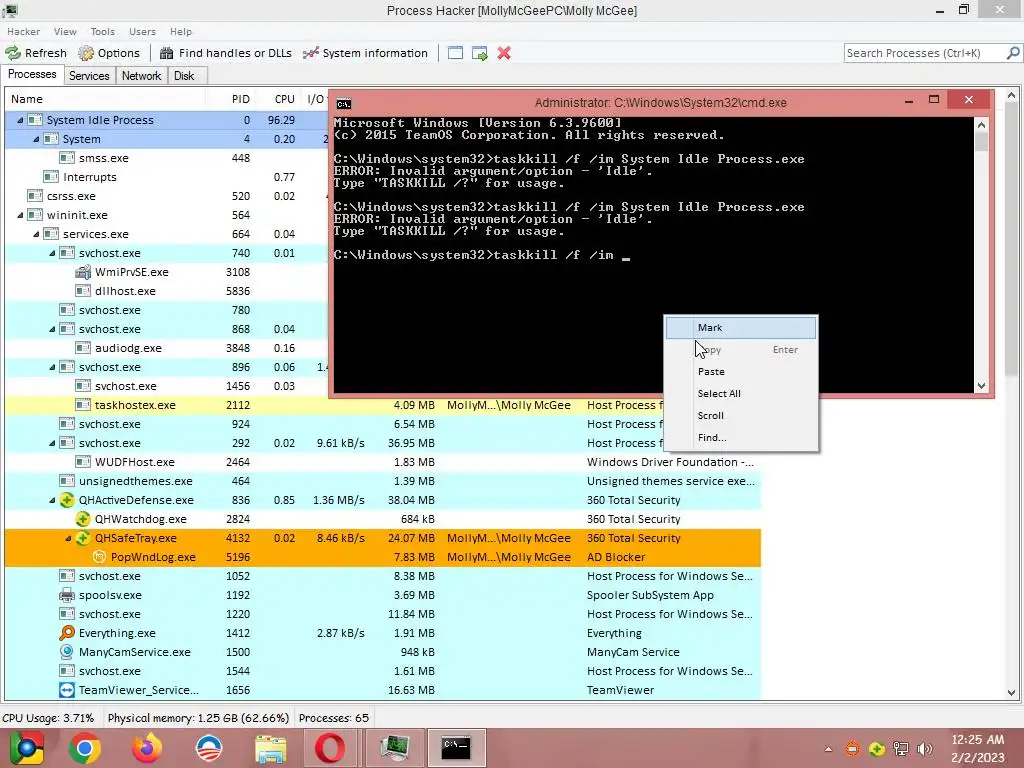Click the volume tray icon
Viewport: 1024px width, 768px height.
[x=924, y=749]
